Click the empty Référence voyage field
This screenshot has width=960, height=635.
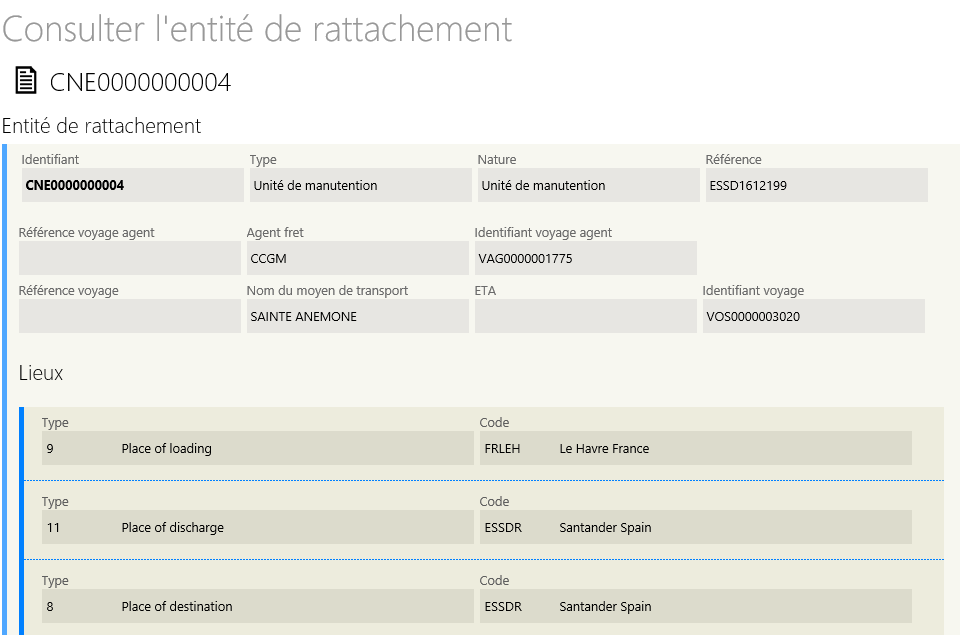point(130,317)
